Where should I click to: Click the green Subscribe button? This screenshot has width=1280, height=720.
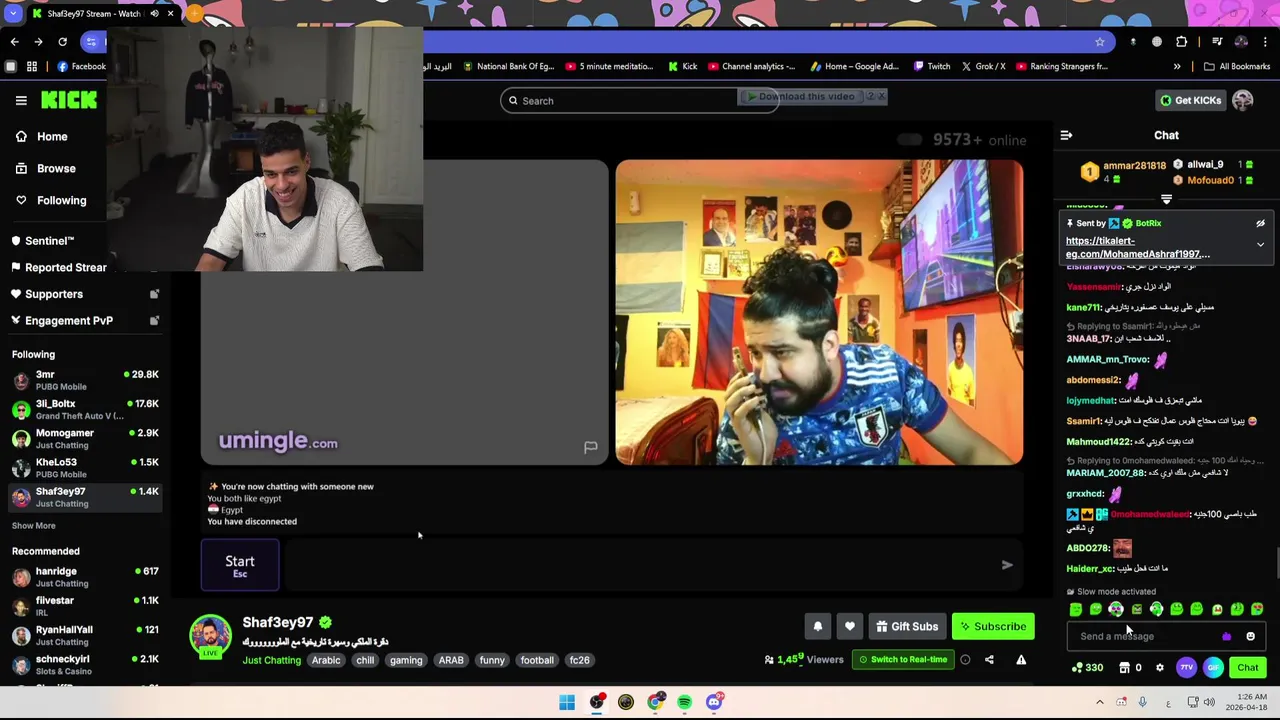click(993, 627)
